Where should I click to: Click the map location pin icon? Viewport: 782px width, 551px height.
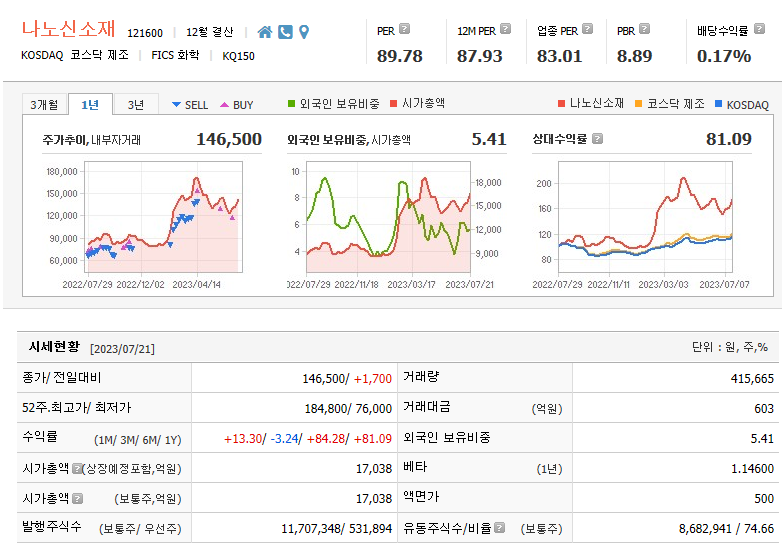(x=304, y=32)
